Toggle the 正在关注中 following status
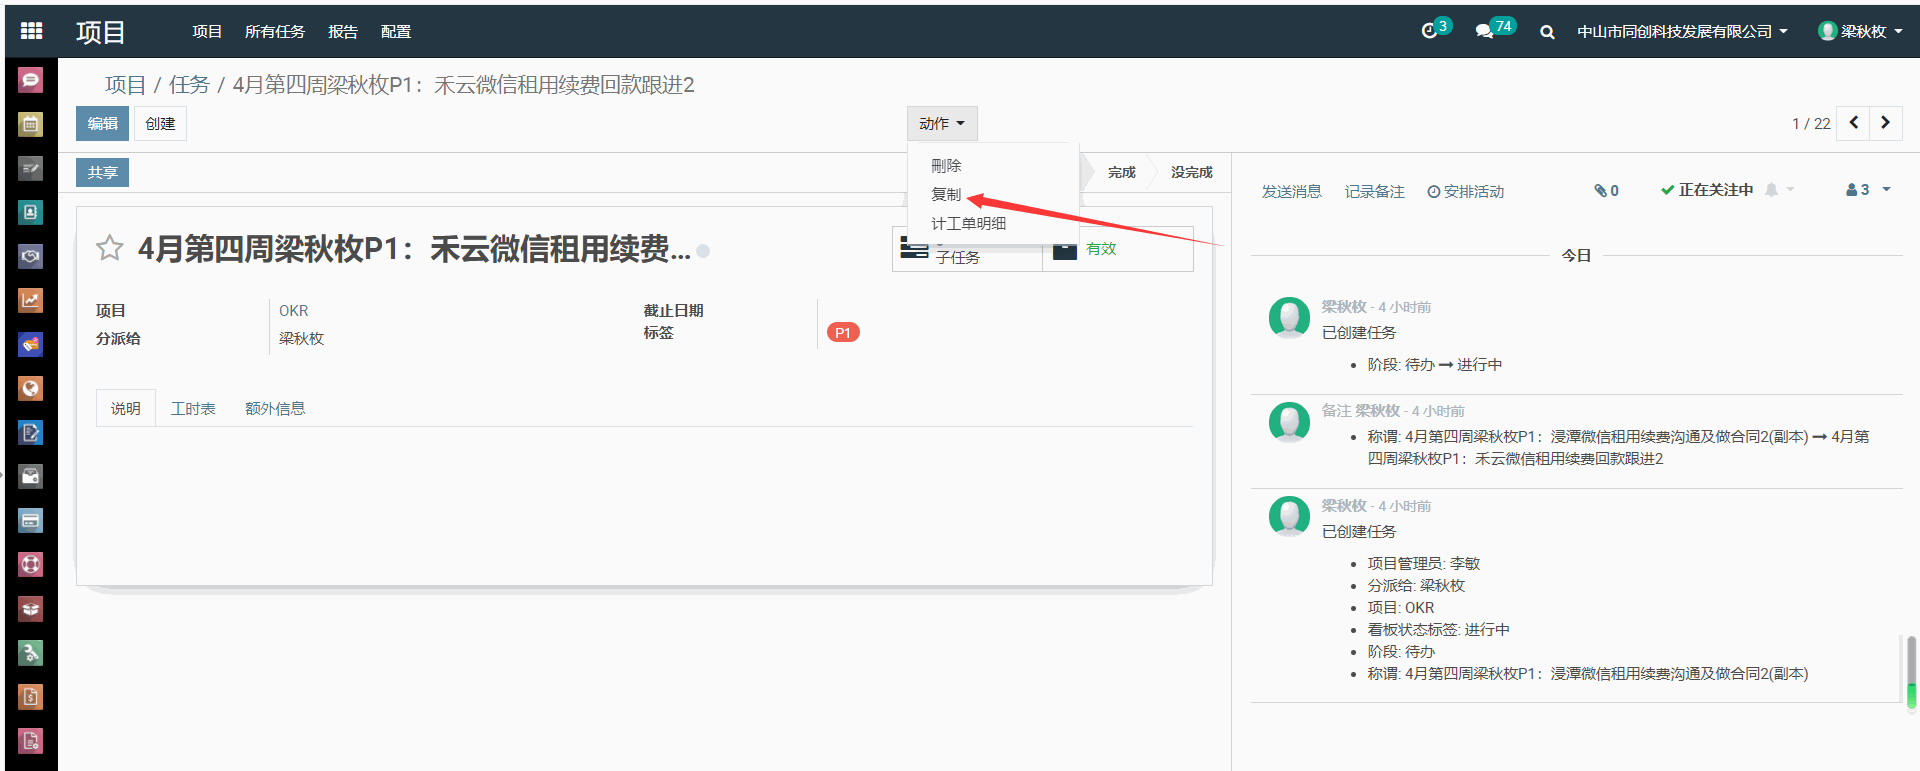The height and width of the screenshot is (771, 1920). [x=1707, y=190]
